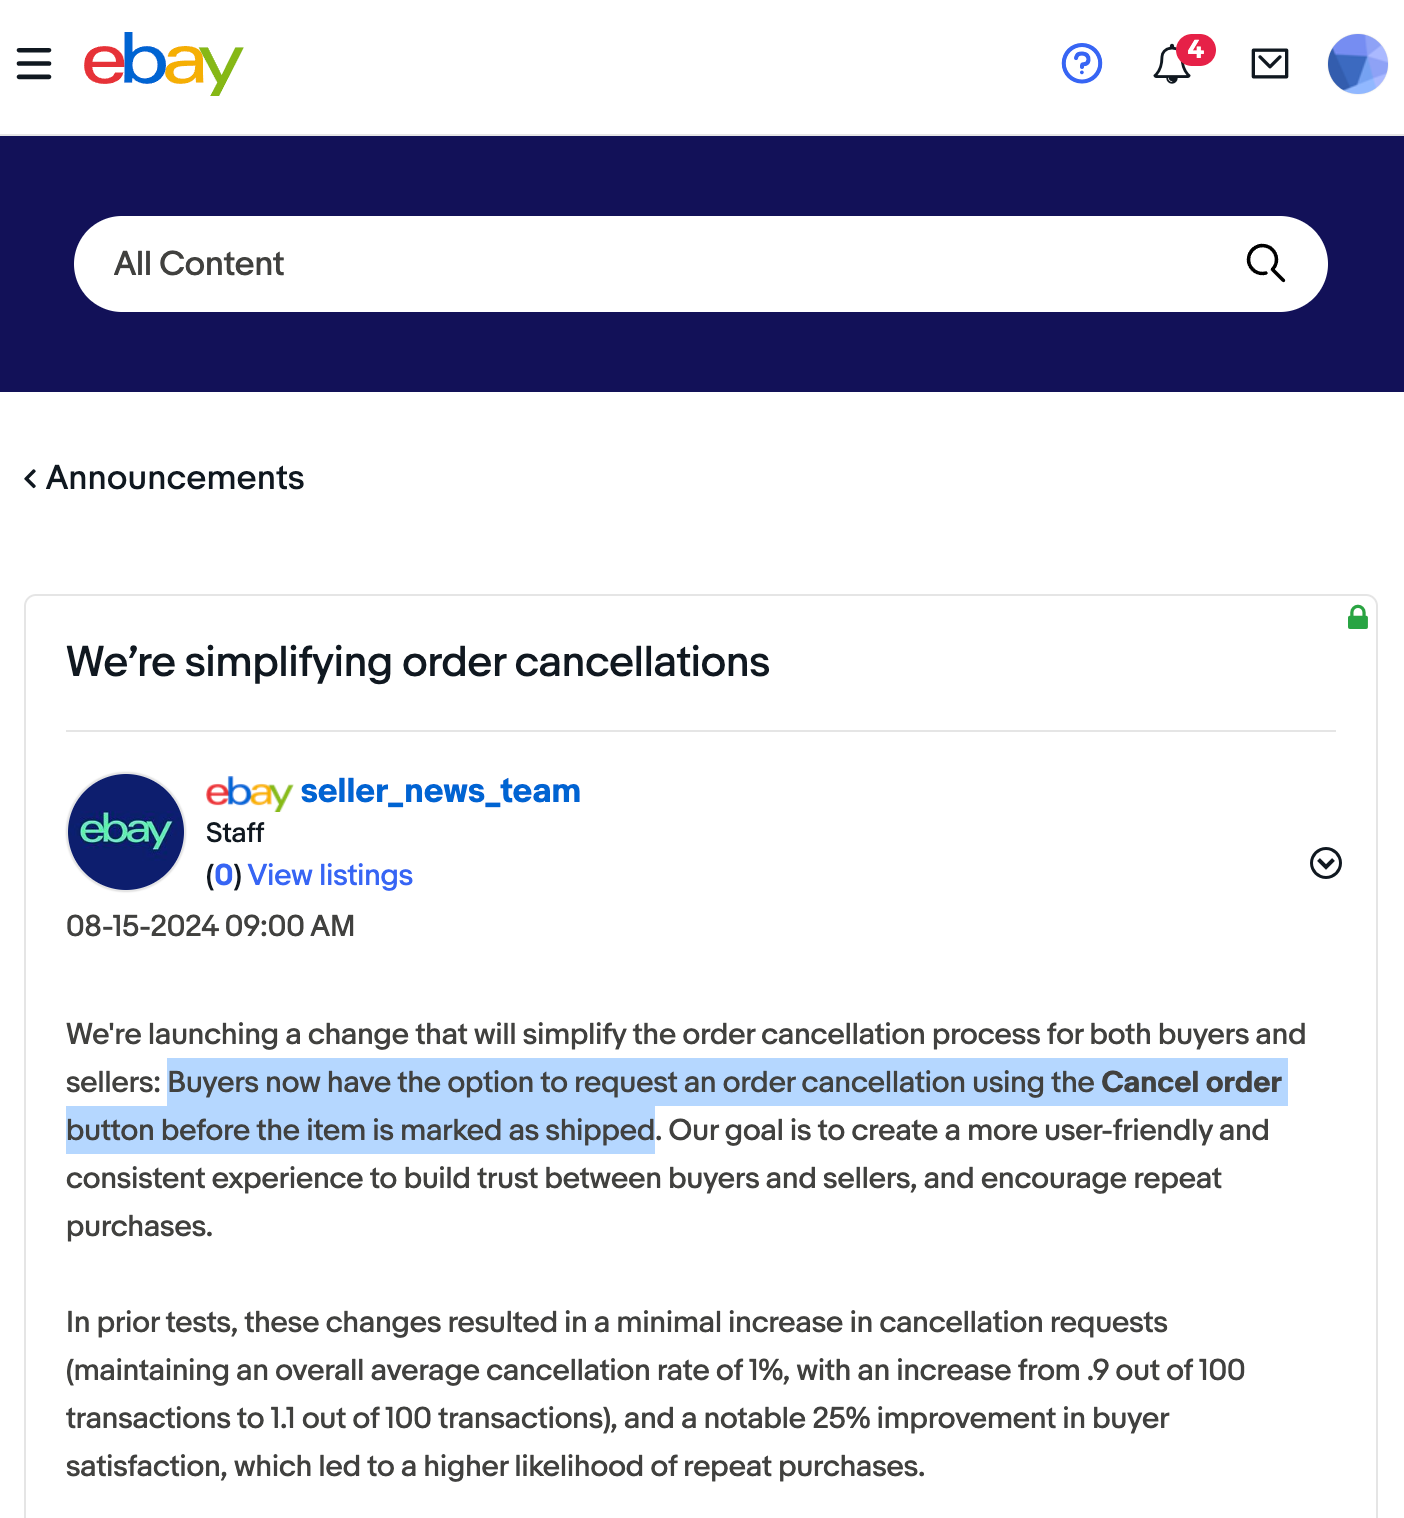
Task: Click the green lock icon on post
Action: (x=1357, y=618)
